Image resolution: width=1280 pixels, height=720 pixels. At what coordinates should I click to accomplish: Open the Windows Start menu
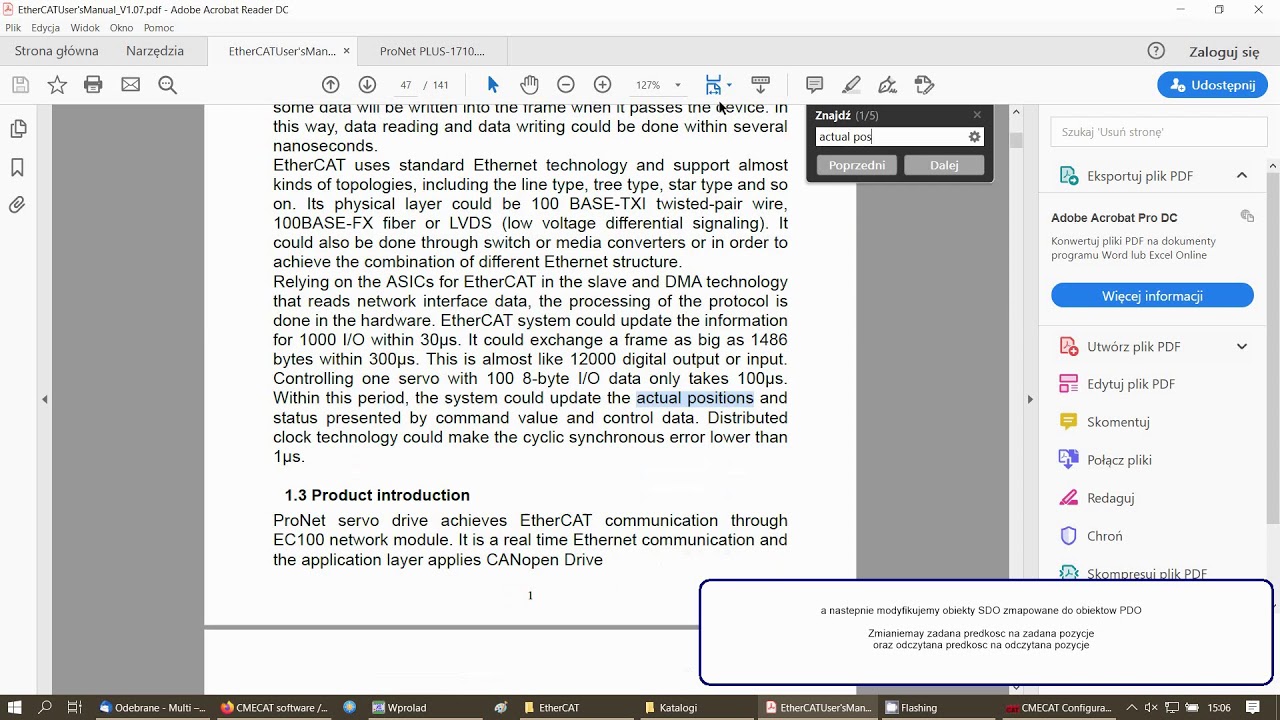[x=15, y=708]
